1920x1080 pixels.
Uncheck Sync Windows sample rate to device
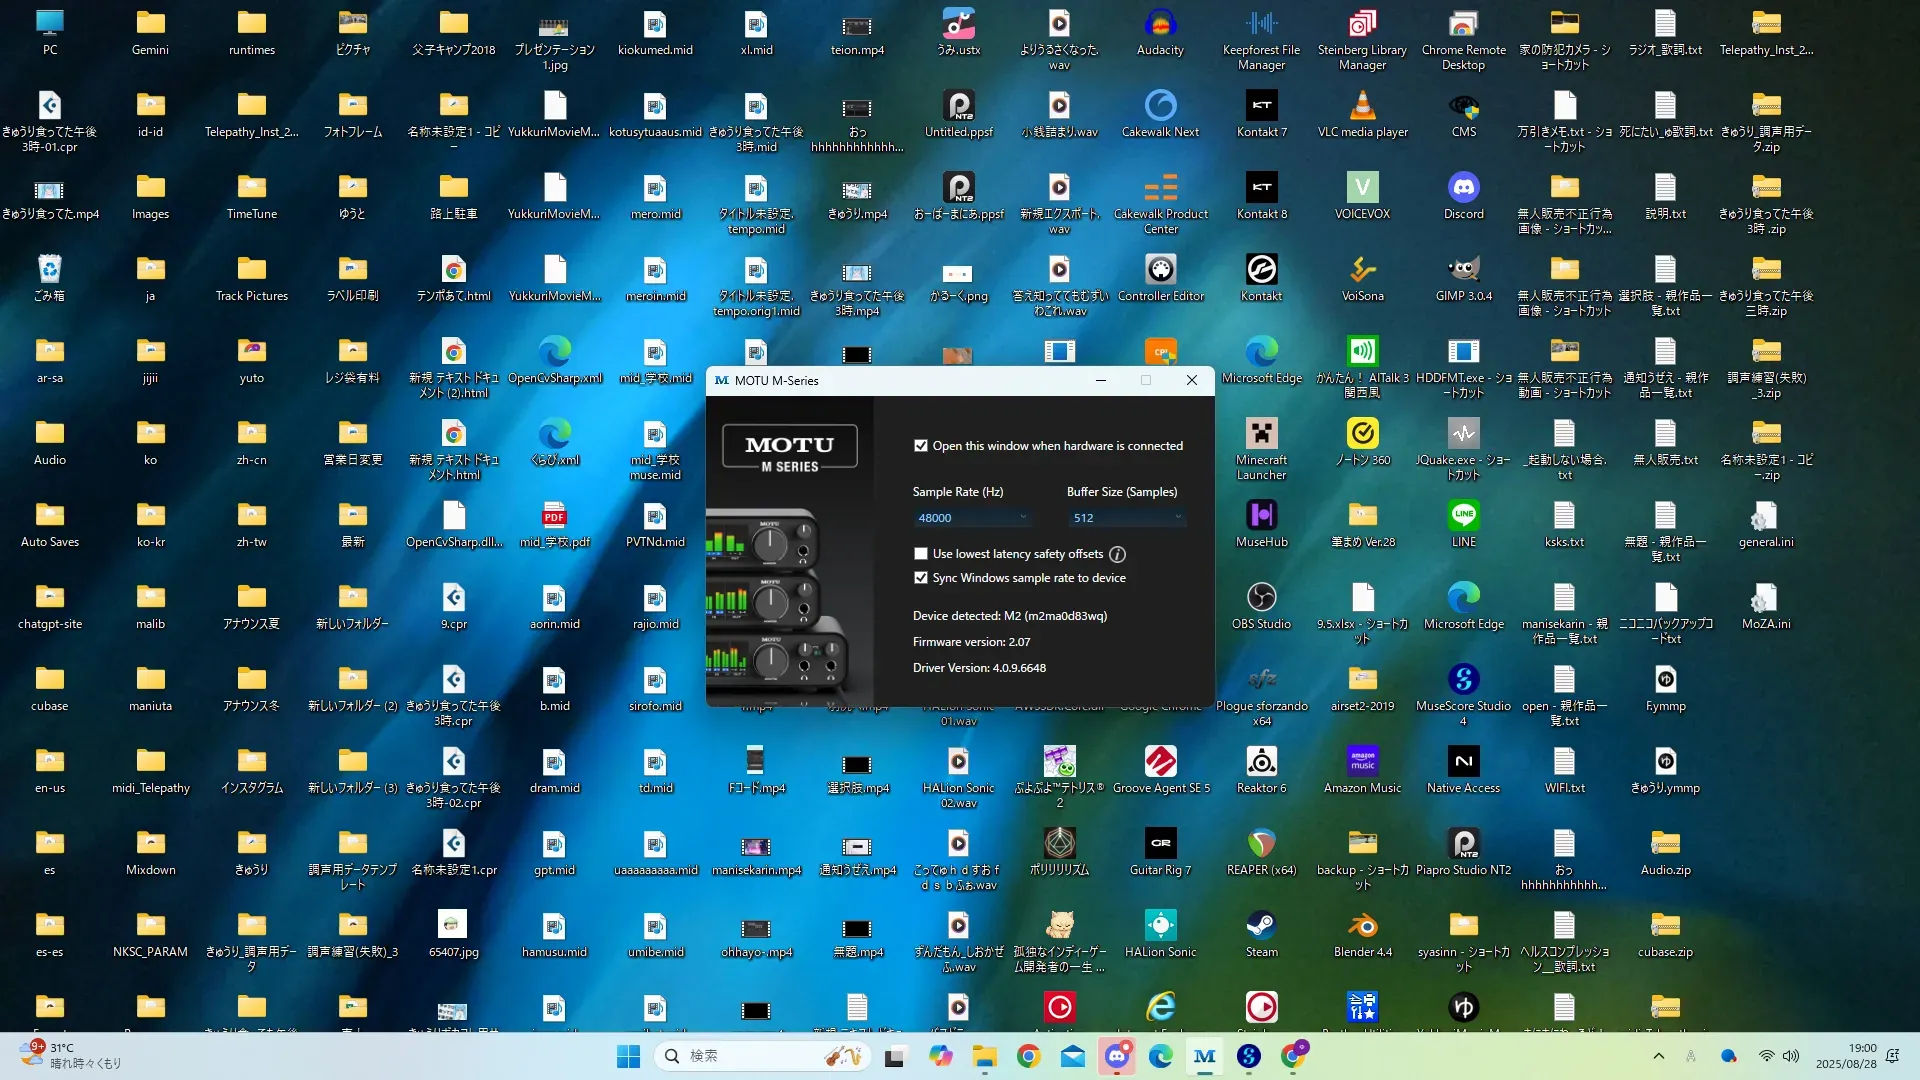coord(920,578)
